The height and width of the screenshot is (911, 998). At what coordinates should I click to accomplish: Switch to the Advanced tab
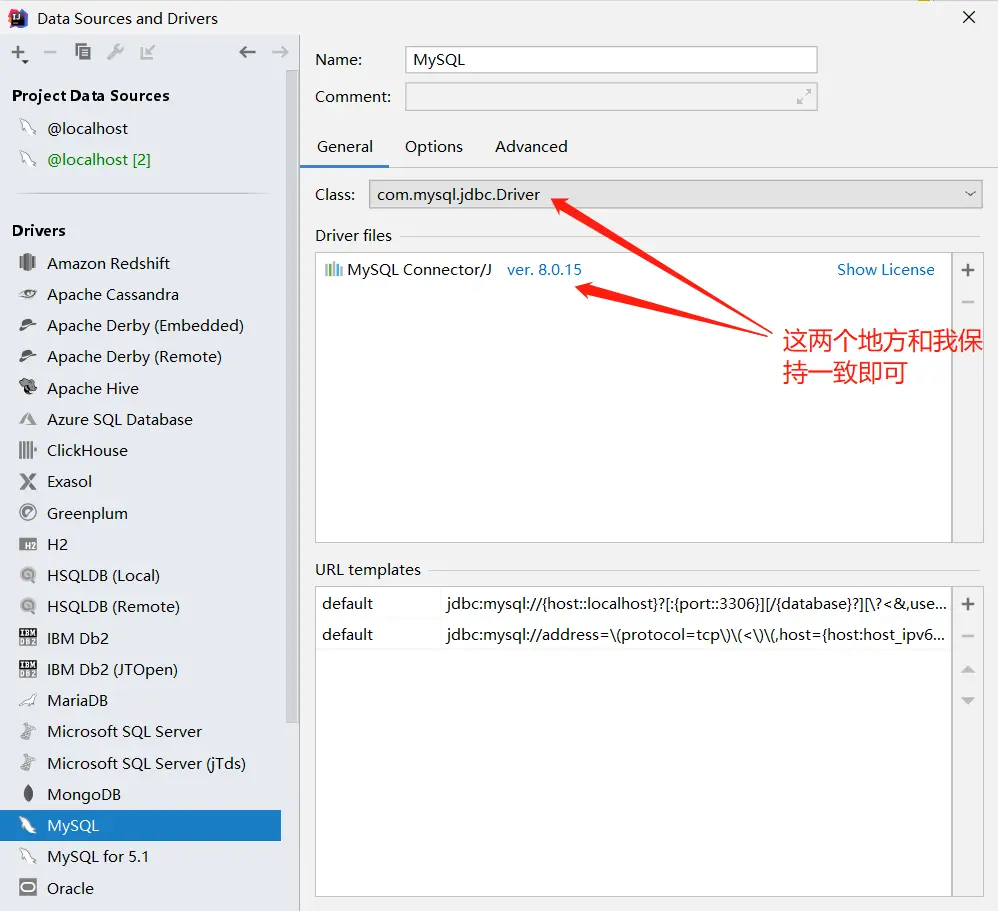(531, 146)
